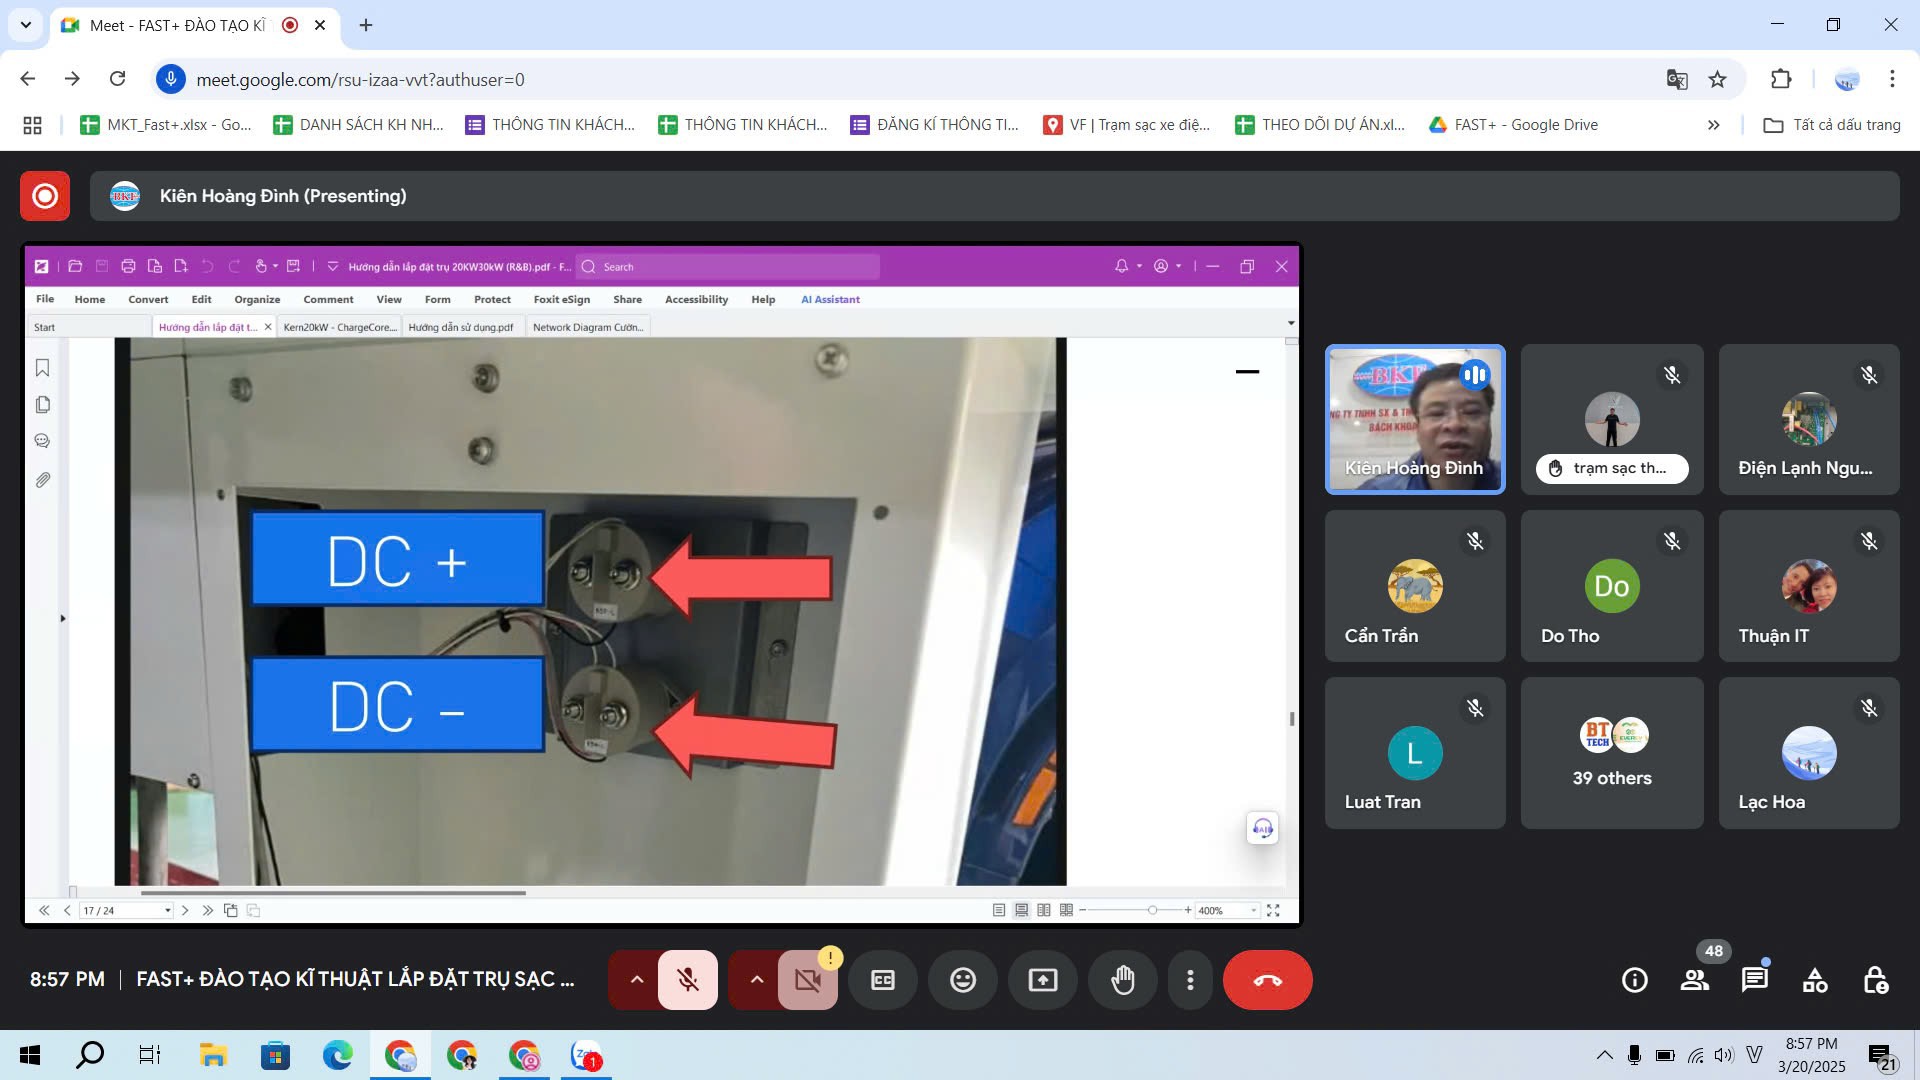Open the more options three-dot menu
Image resolution: width=1920 pixels, height=1080 pixels.
(1190, 980)
